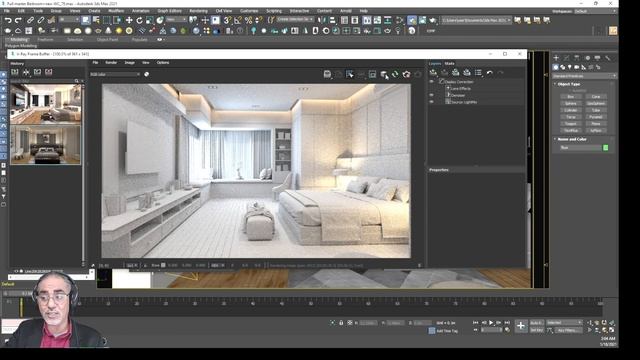Viewport: 640px width, 360px height.
Task: Open the Render menu in frame buffer
Action: [111, 62]
